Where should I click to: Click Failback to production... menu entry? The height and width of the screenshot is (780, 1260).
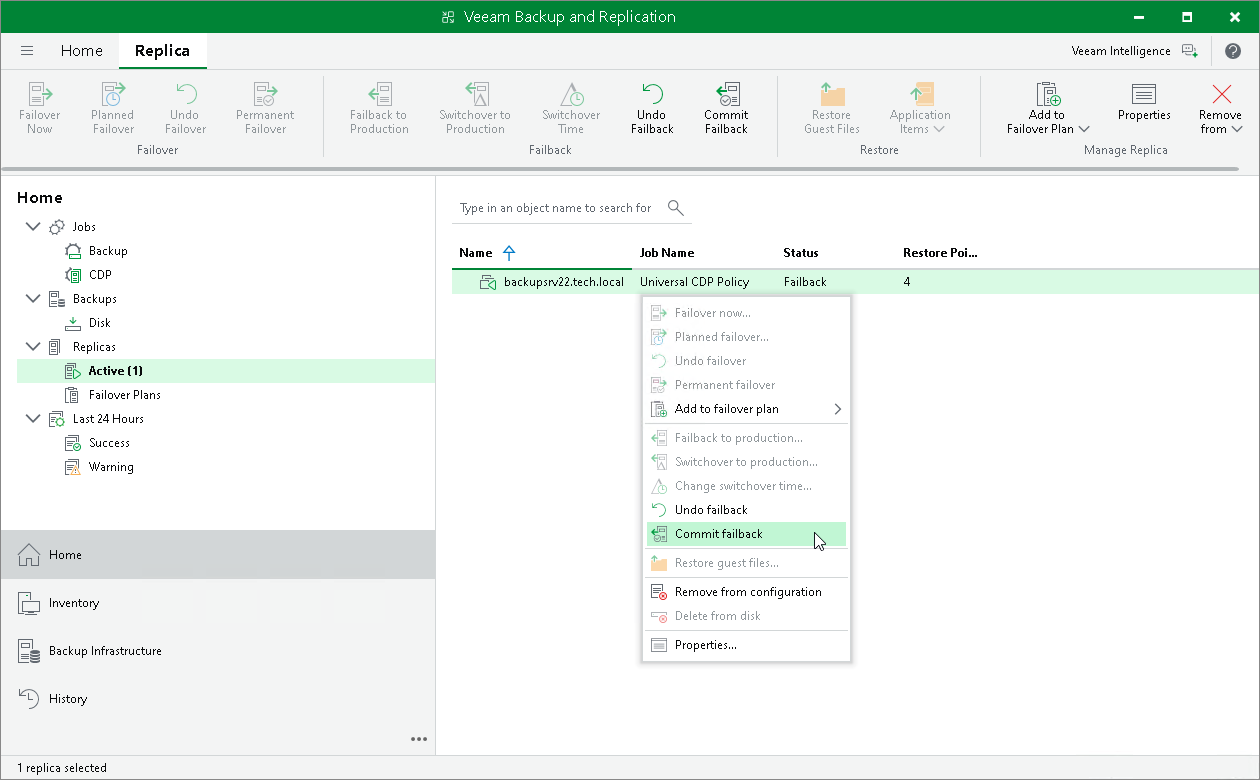click(747, 438)
